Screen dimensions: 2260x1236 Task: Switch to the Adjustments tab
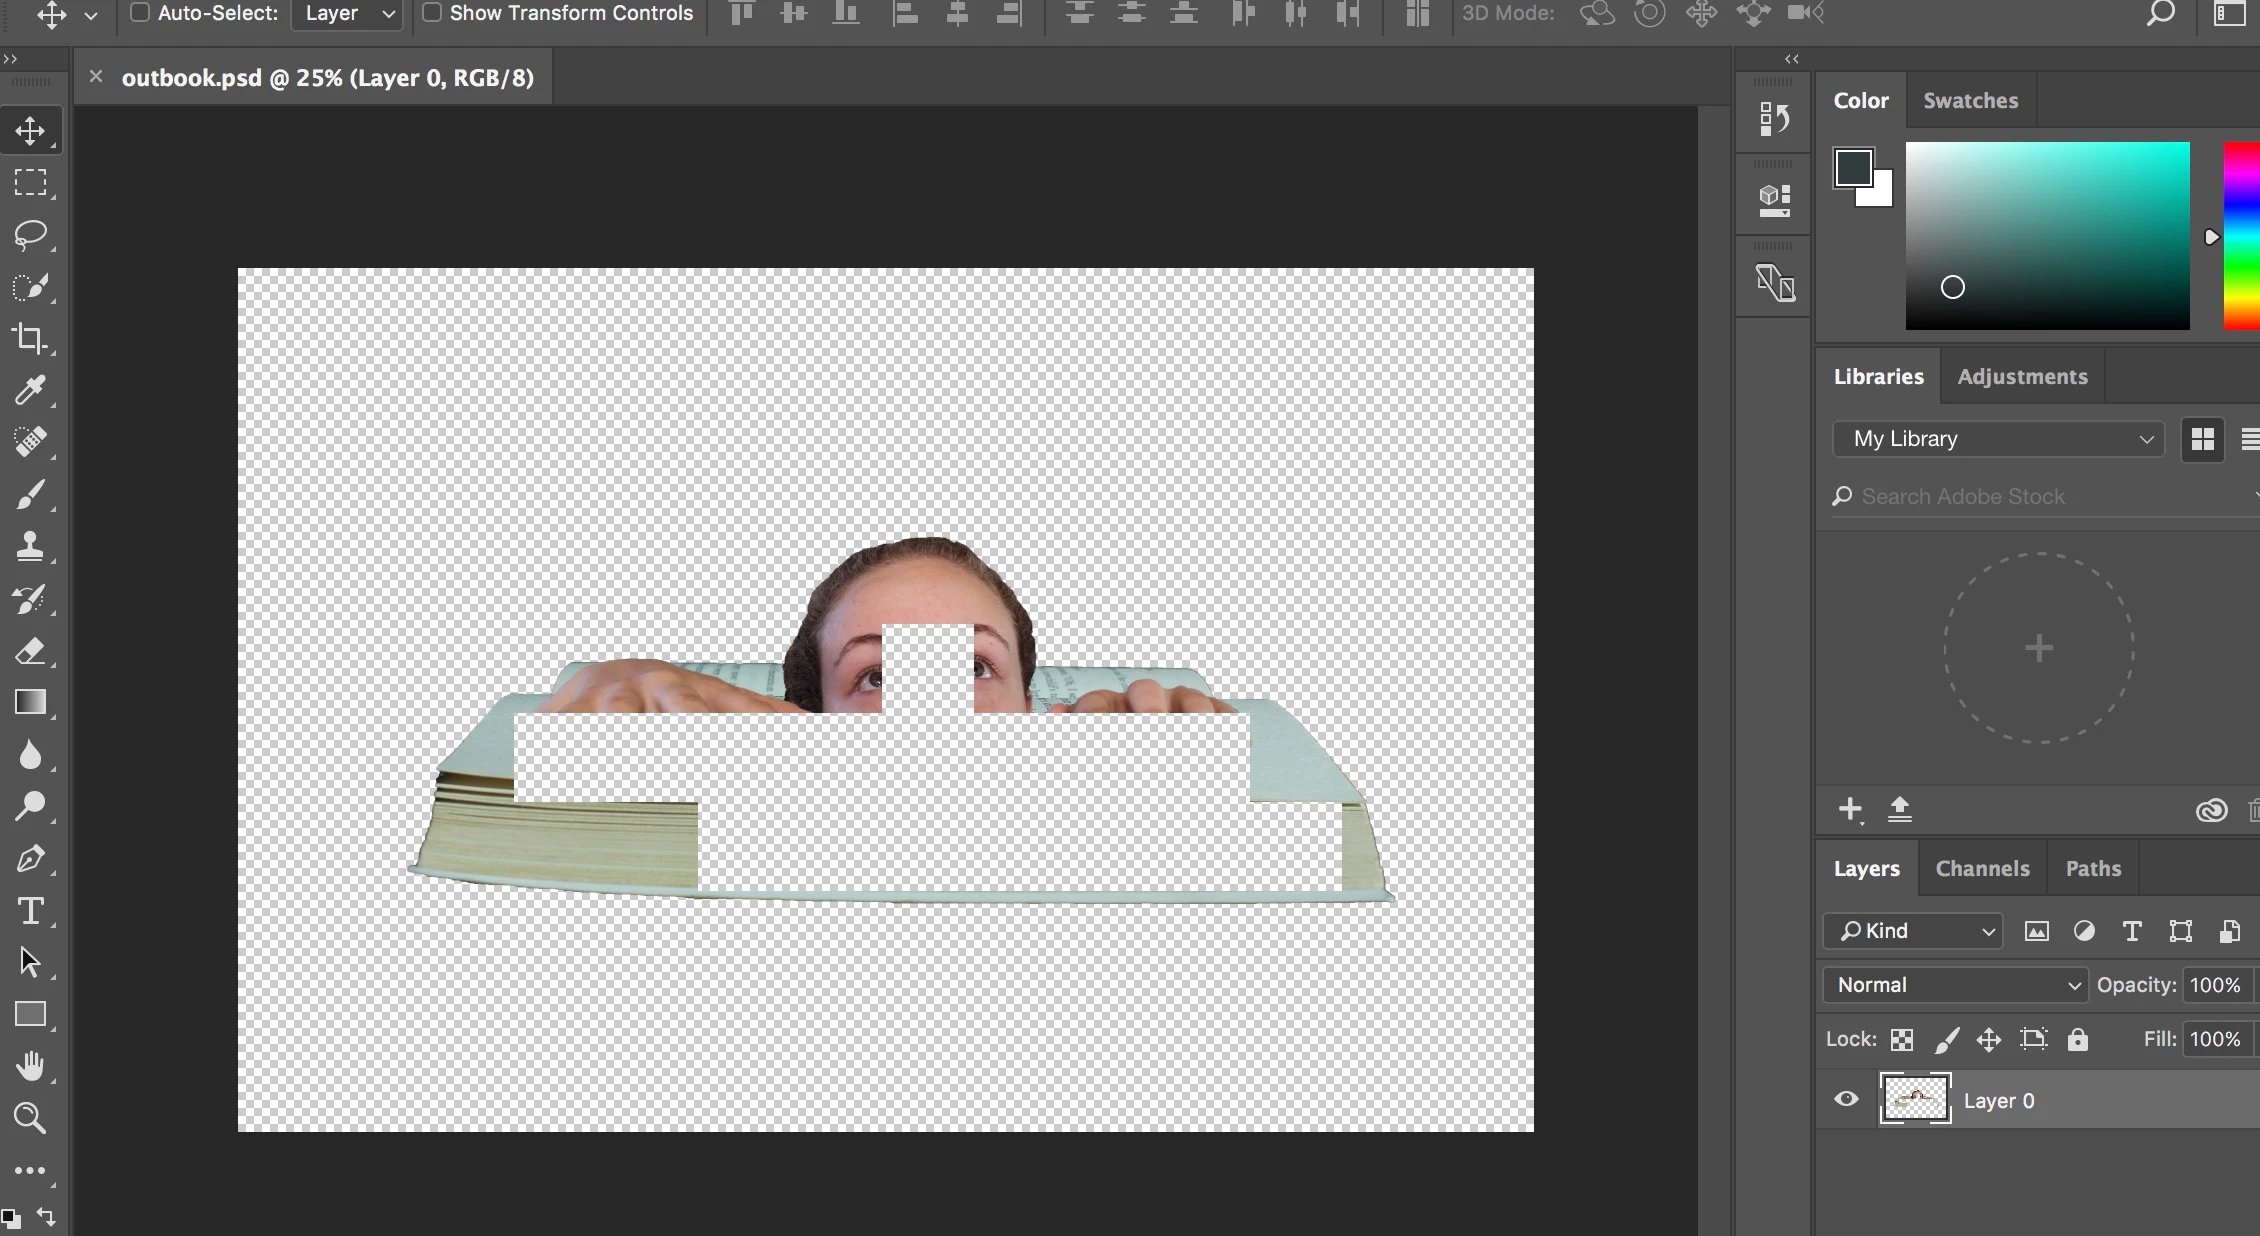tap(2022, 377)
